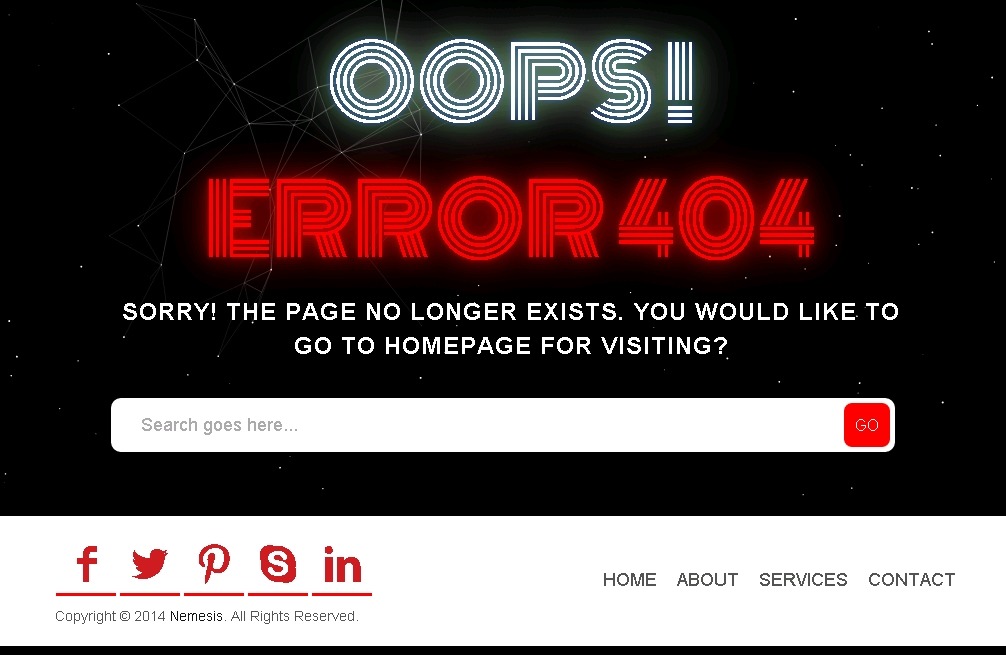Click the glowing OOPS heading word
Viewport: 1006px width, 655px height.
pyautogui.click(x=491, y=81)
